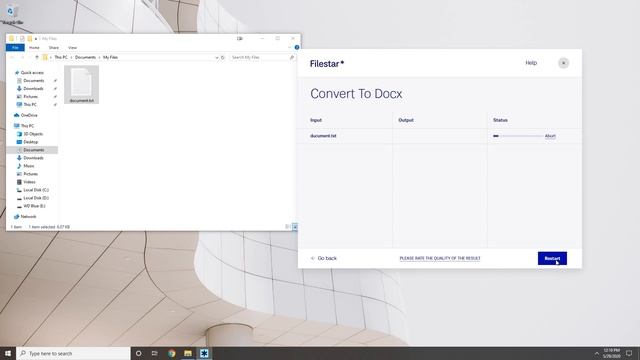Select document.txt file thumbnail in Explorer
The image size is (640, 360).
(81, 85)
